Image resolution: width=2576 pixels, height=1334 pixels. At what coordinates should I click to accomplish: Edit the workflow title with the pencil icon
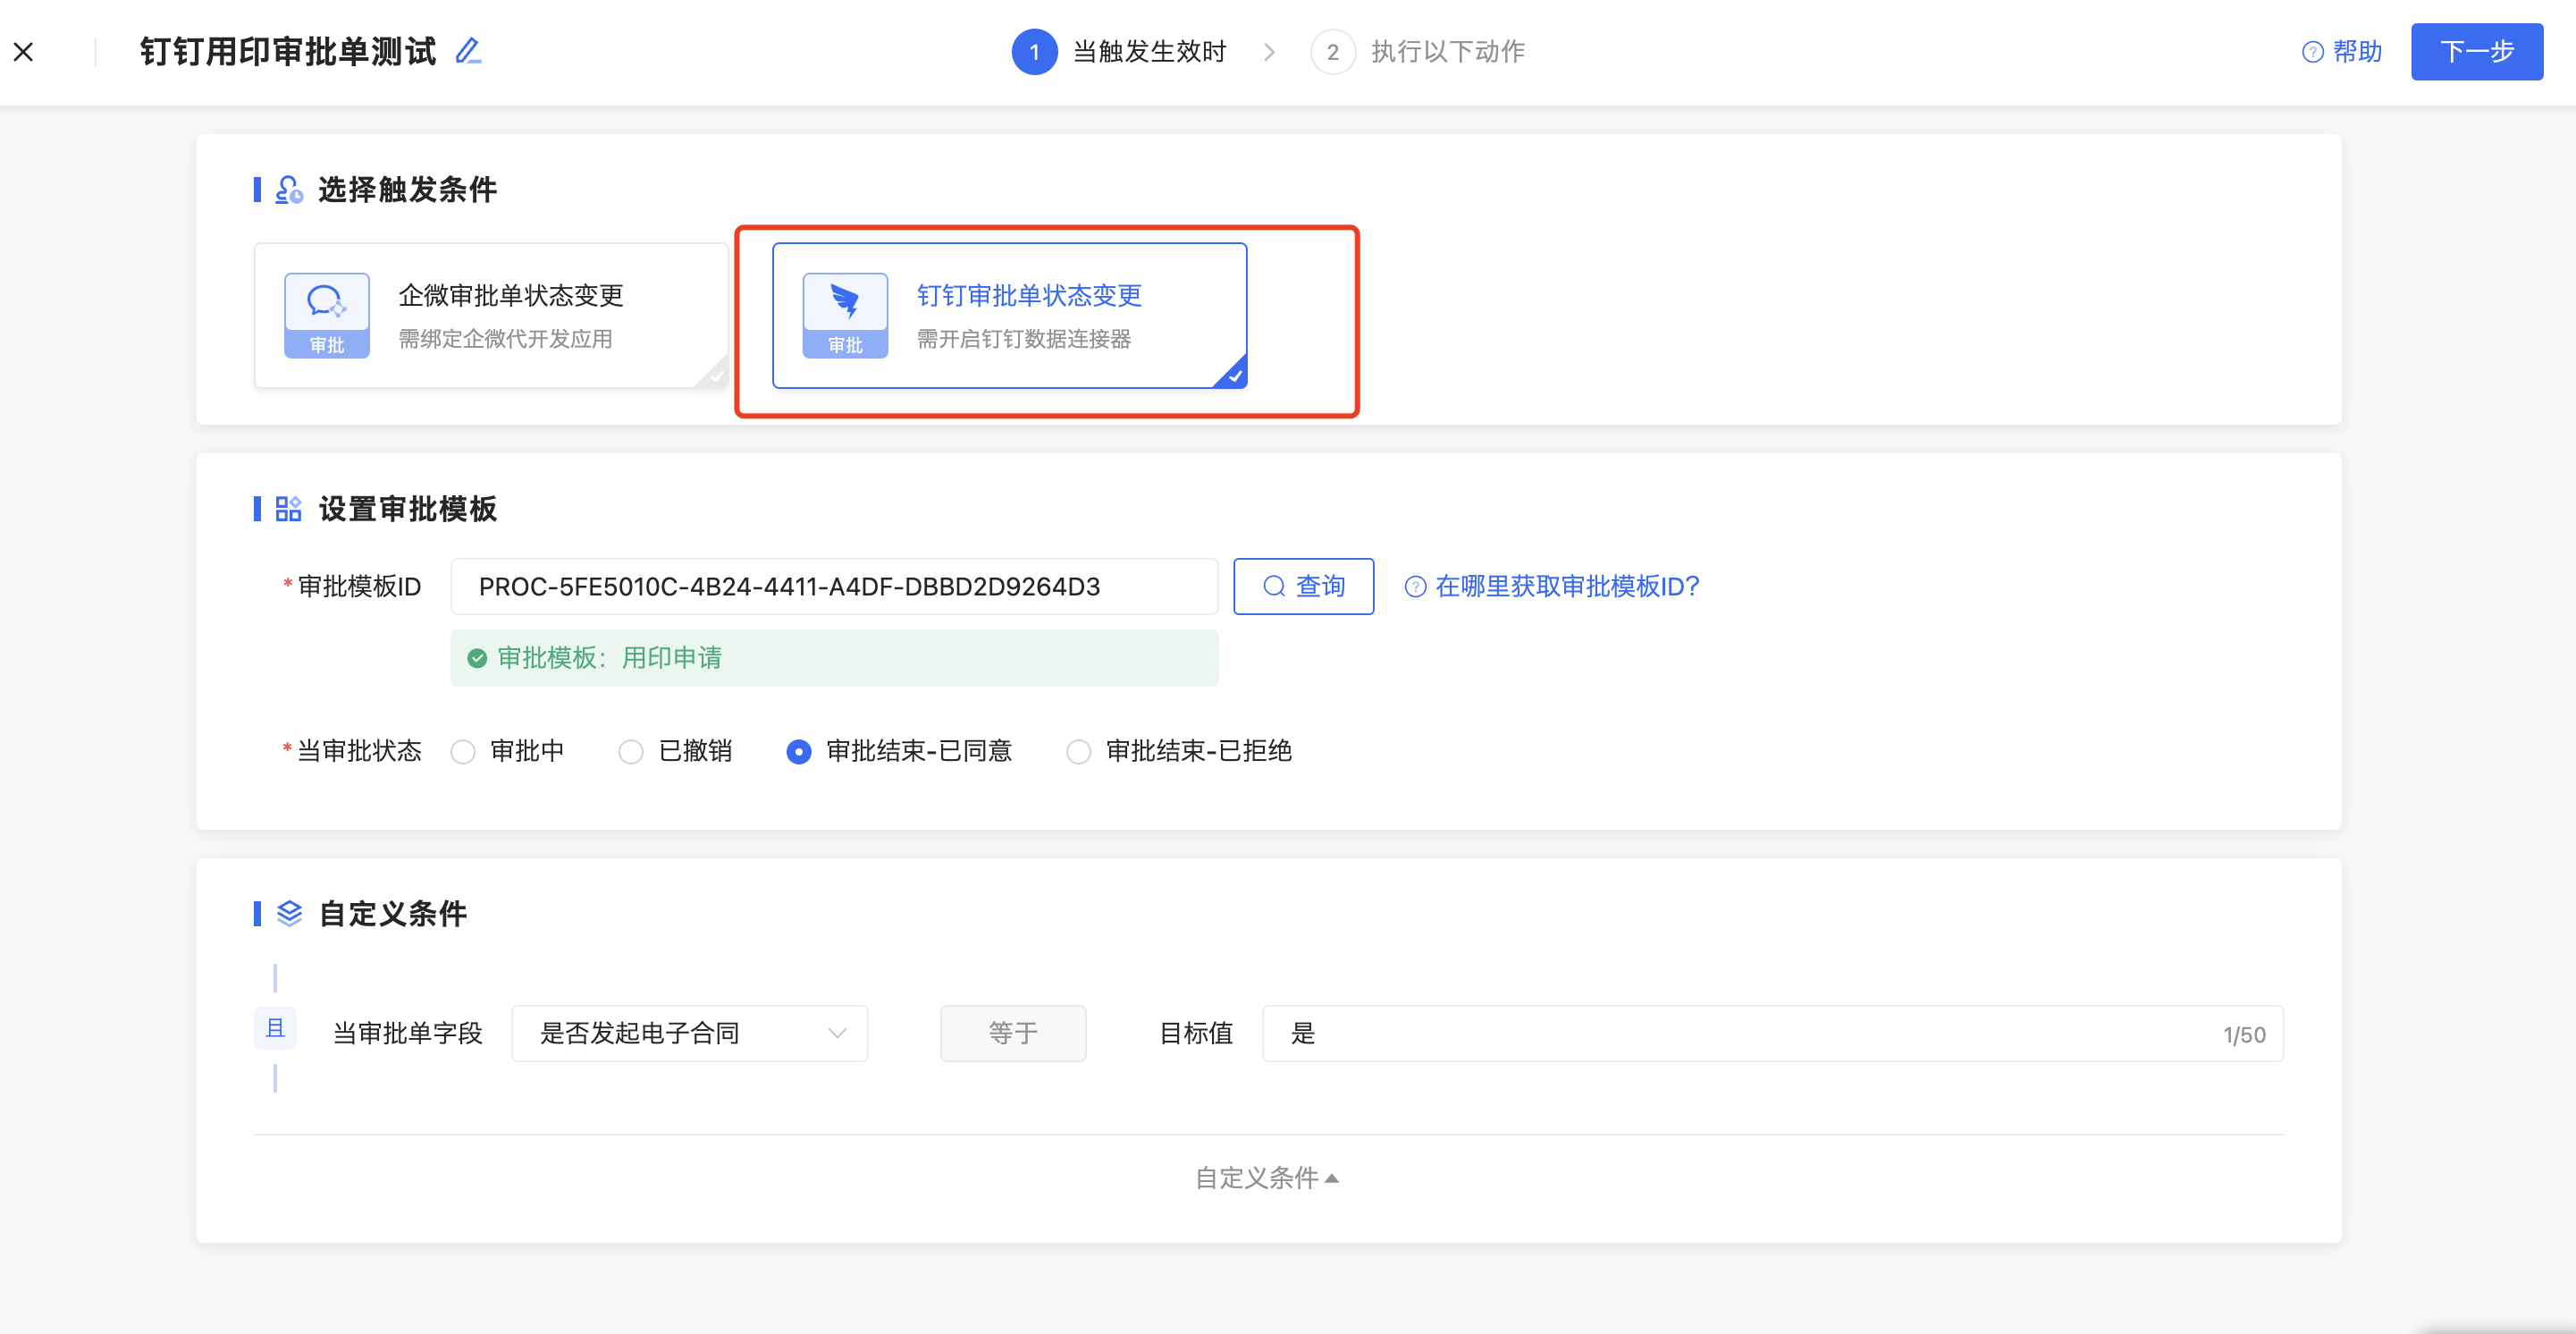[468, 51]
